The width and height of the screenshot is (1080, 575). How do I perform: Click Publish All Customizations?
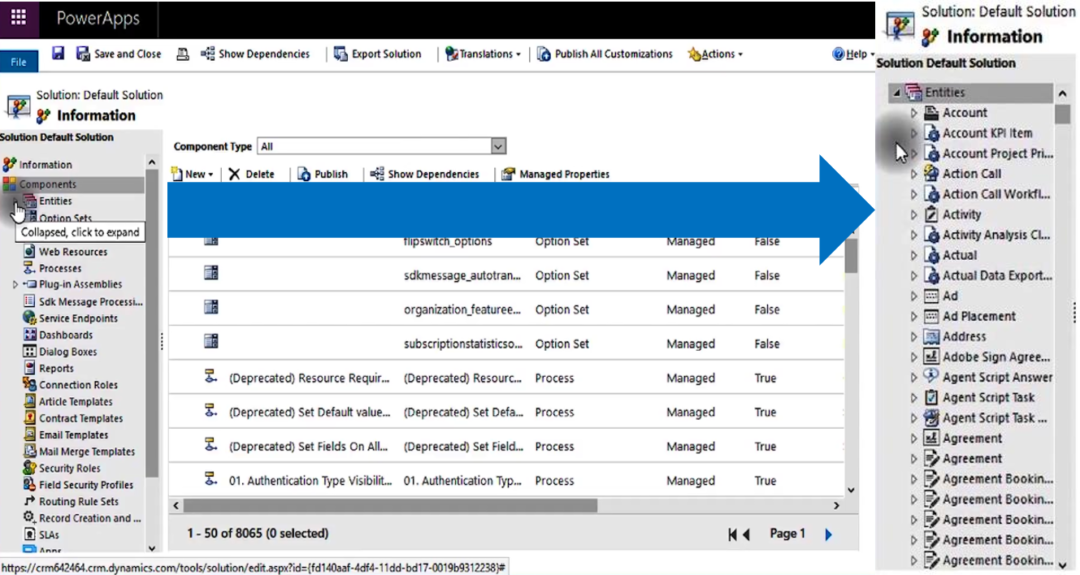(605, 54)
